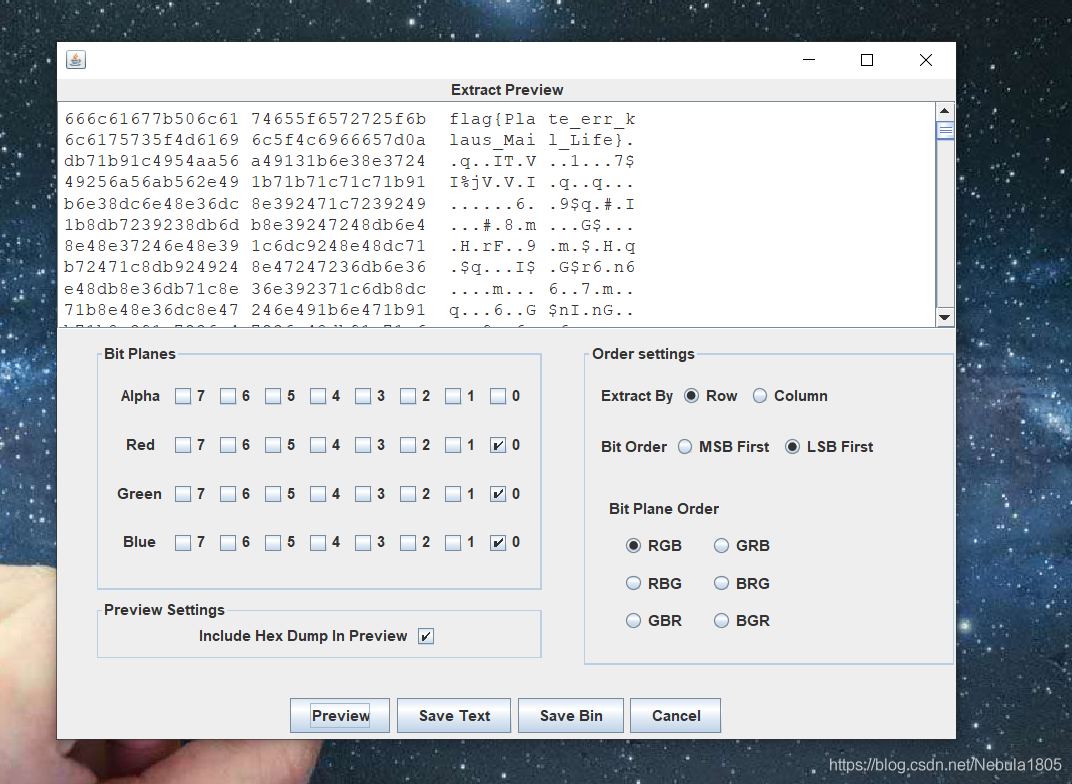Maximize the extract preview window
This screenshot has width=1072, height=784.
(x=867, y=60)
